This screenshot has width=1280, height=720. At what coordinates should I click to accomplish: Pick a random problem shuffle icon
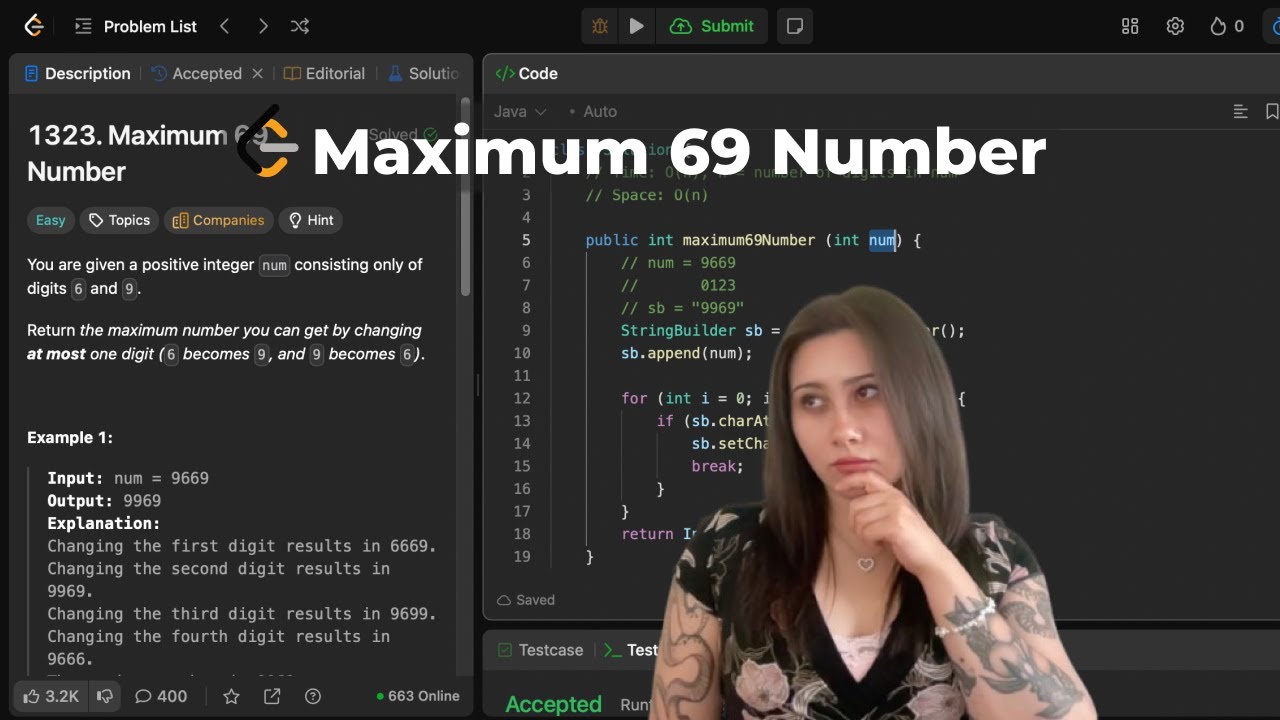click(x=300, y=26)
